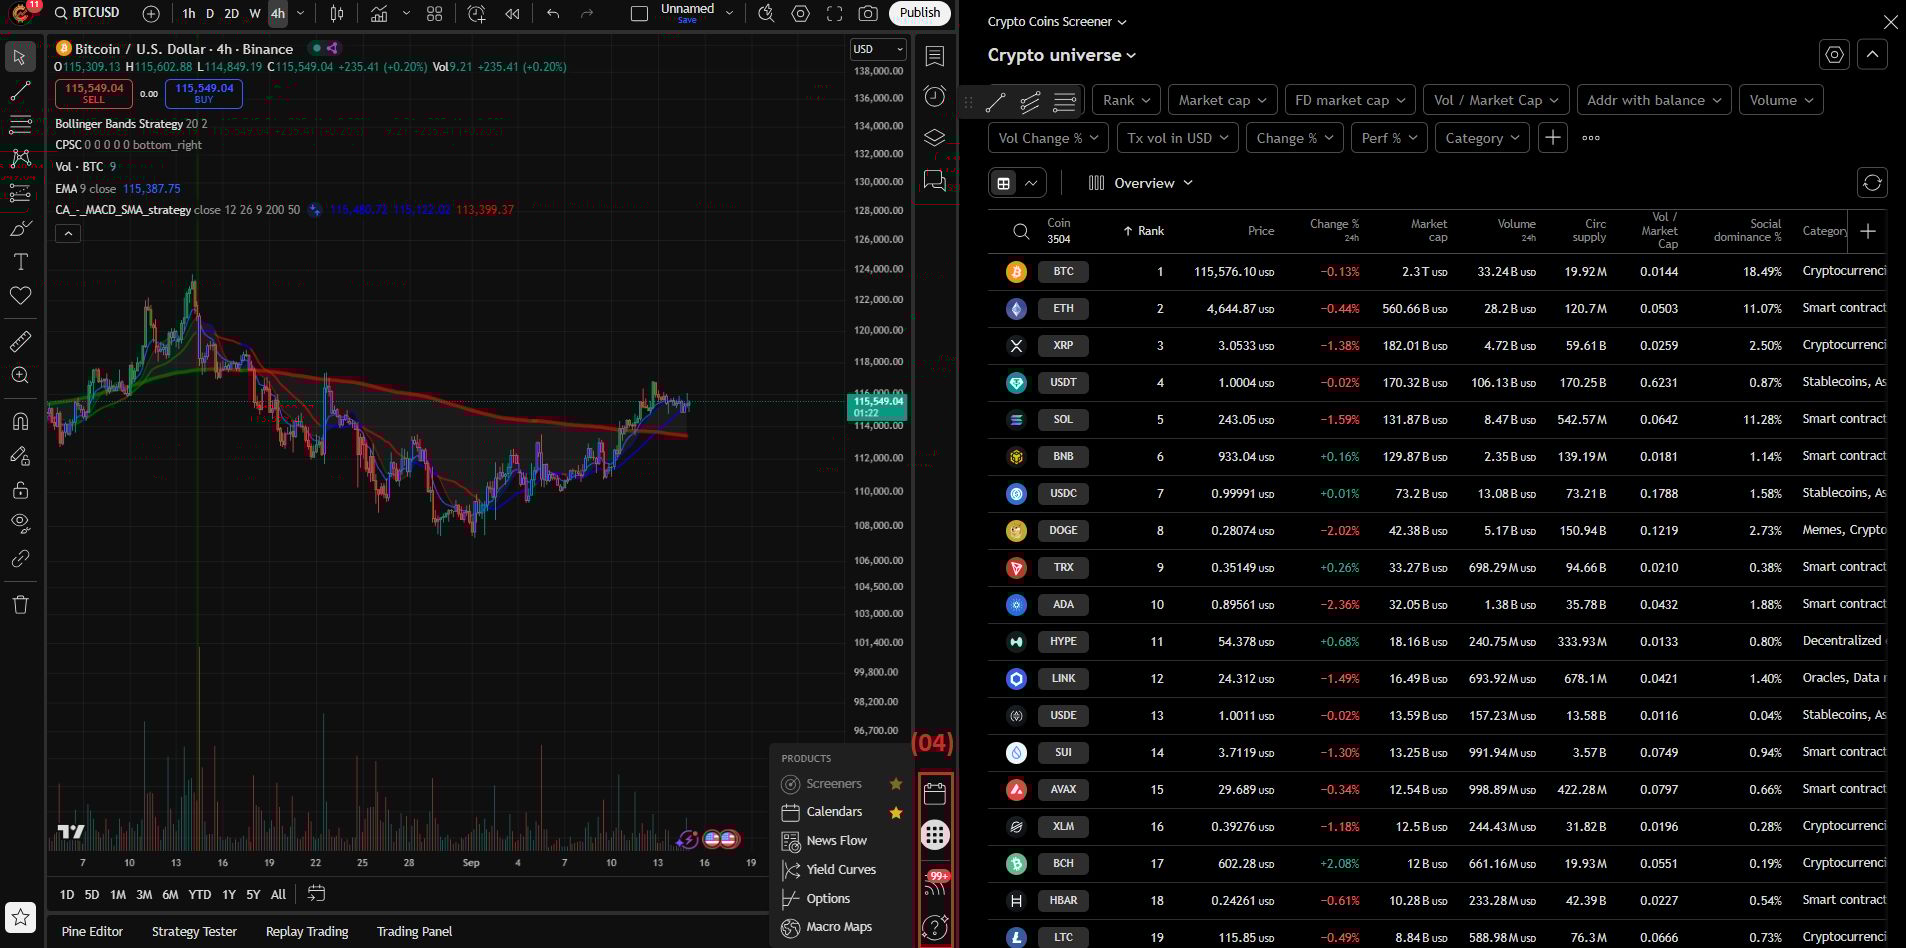Switch screener to chart view
This screenshot has width=1906, height=948.
(1031, 183)
